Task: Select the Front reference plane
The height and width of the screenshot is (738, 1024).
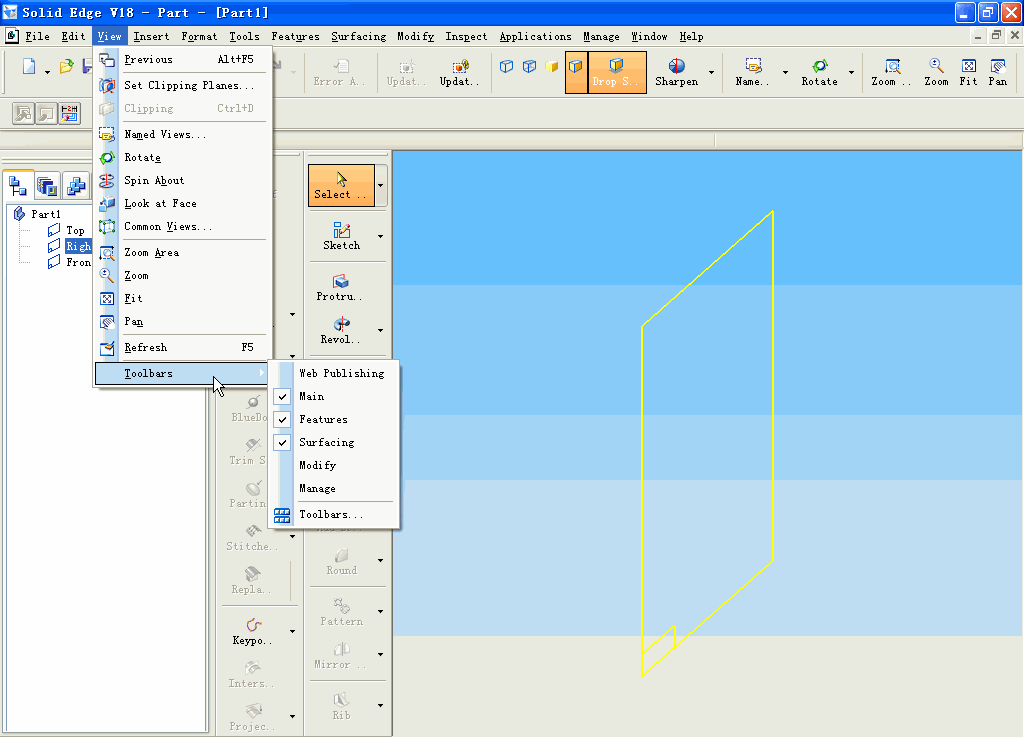Action: click(x=78, y=263)
